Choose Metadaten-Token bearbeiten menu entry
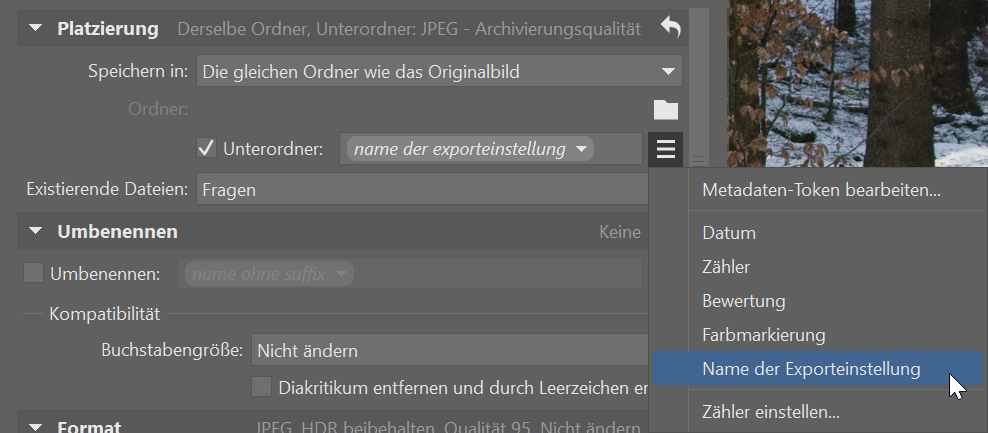Image resolution: width=988 pixels, height=433 pixels. [821, 190]
